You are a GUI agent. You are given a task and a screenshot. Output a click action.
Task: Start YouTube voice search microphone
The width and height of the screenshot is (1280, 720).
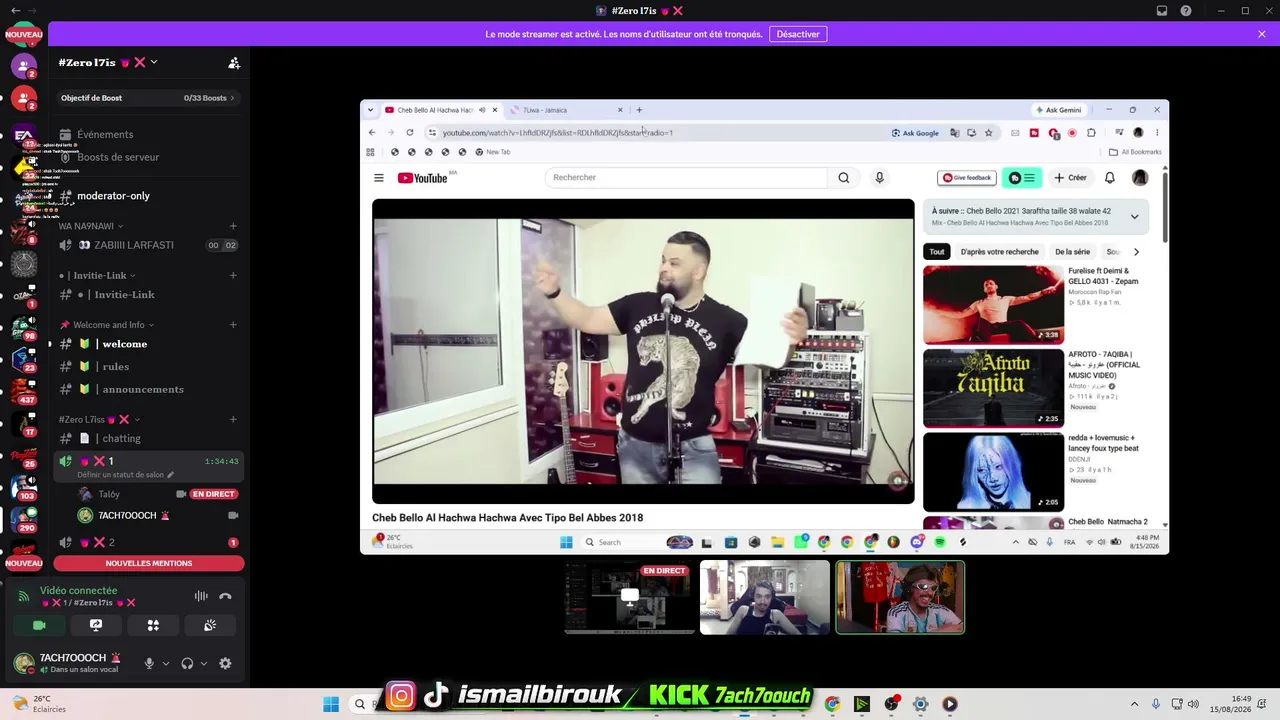pyautogui.click(x=880, y=178)
